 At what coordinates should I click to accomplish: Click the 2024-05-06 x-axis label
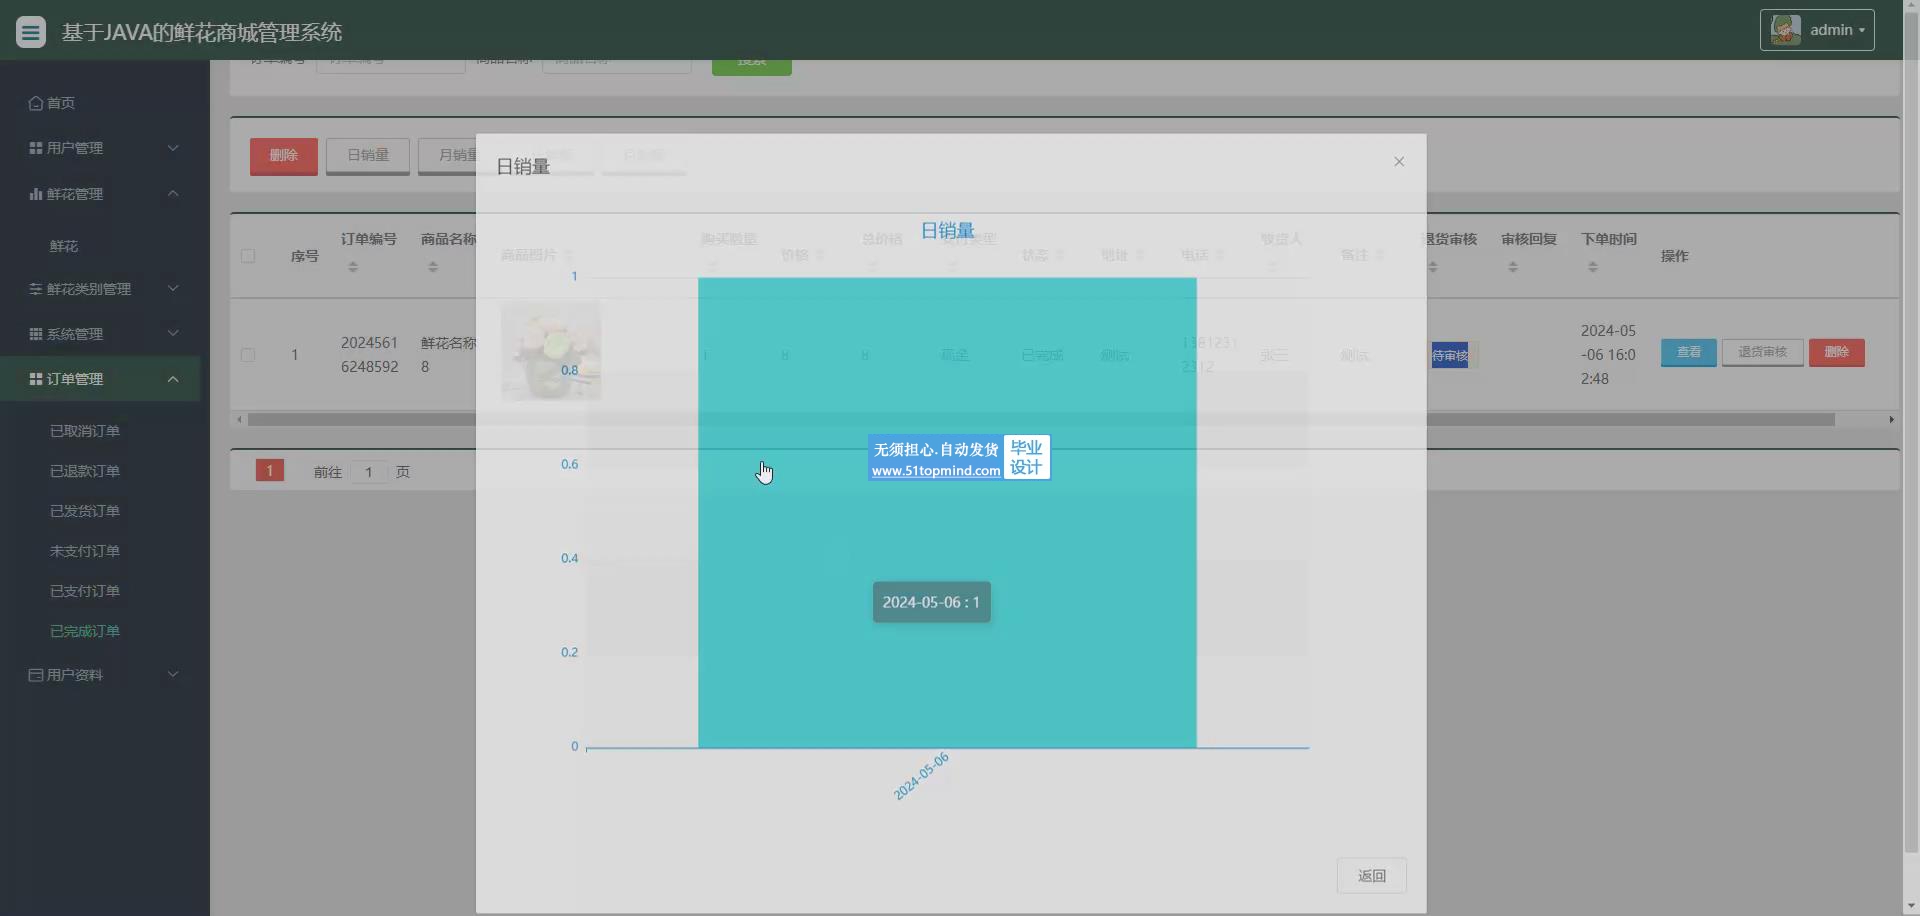(921, 776)
